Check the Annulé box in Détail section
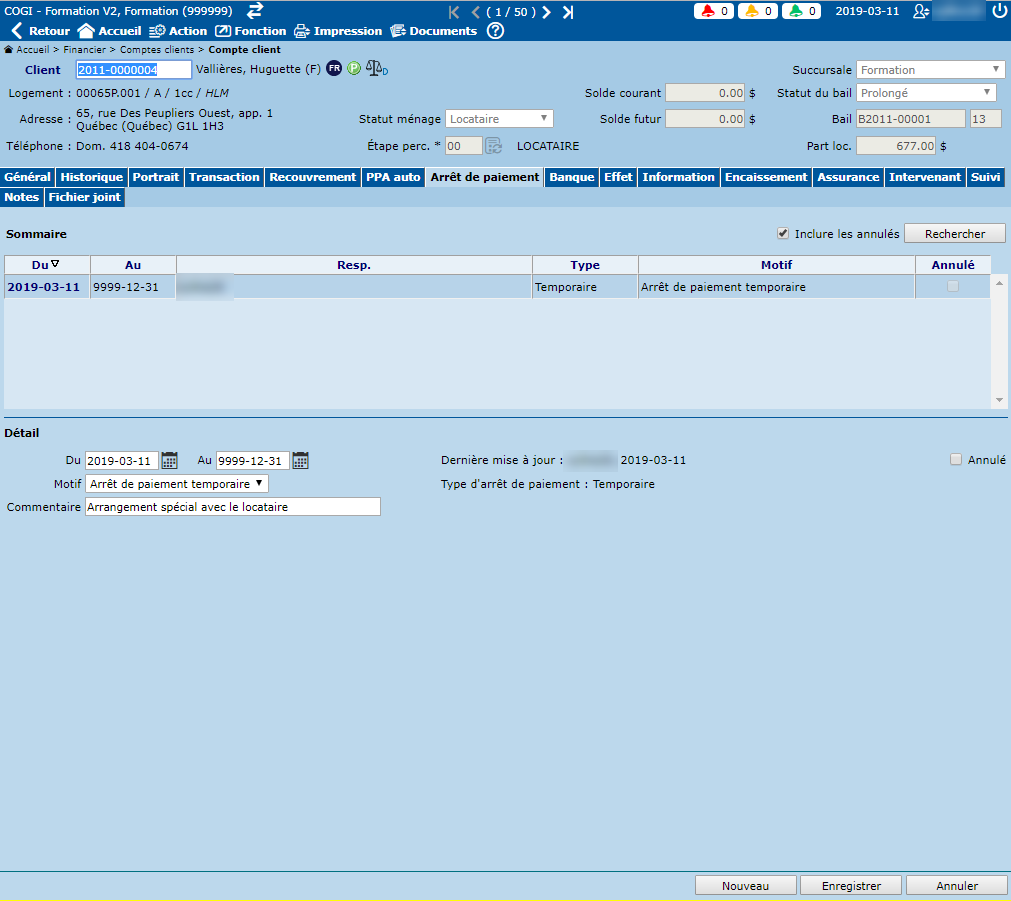The height and width of the screenshot is (901, 1011). coord(956,460)
